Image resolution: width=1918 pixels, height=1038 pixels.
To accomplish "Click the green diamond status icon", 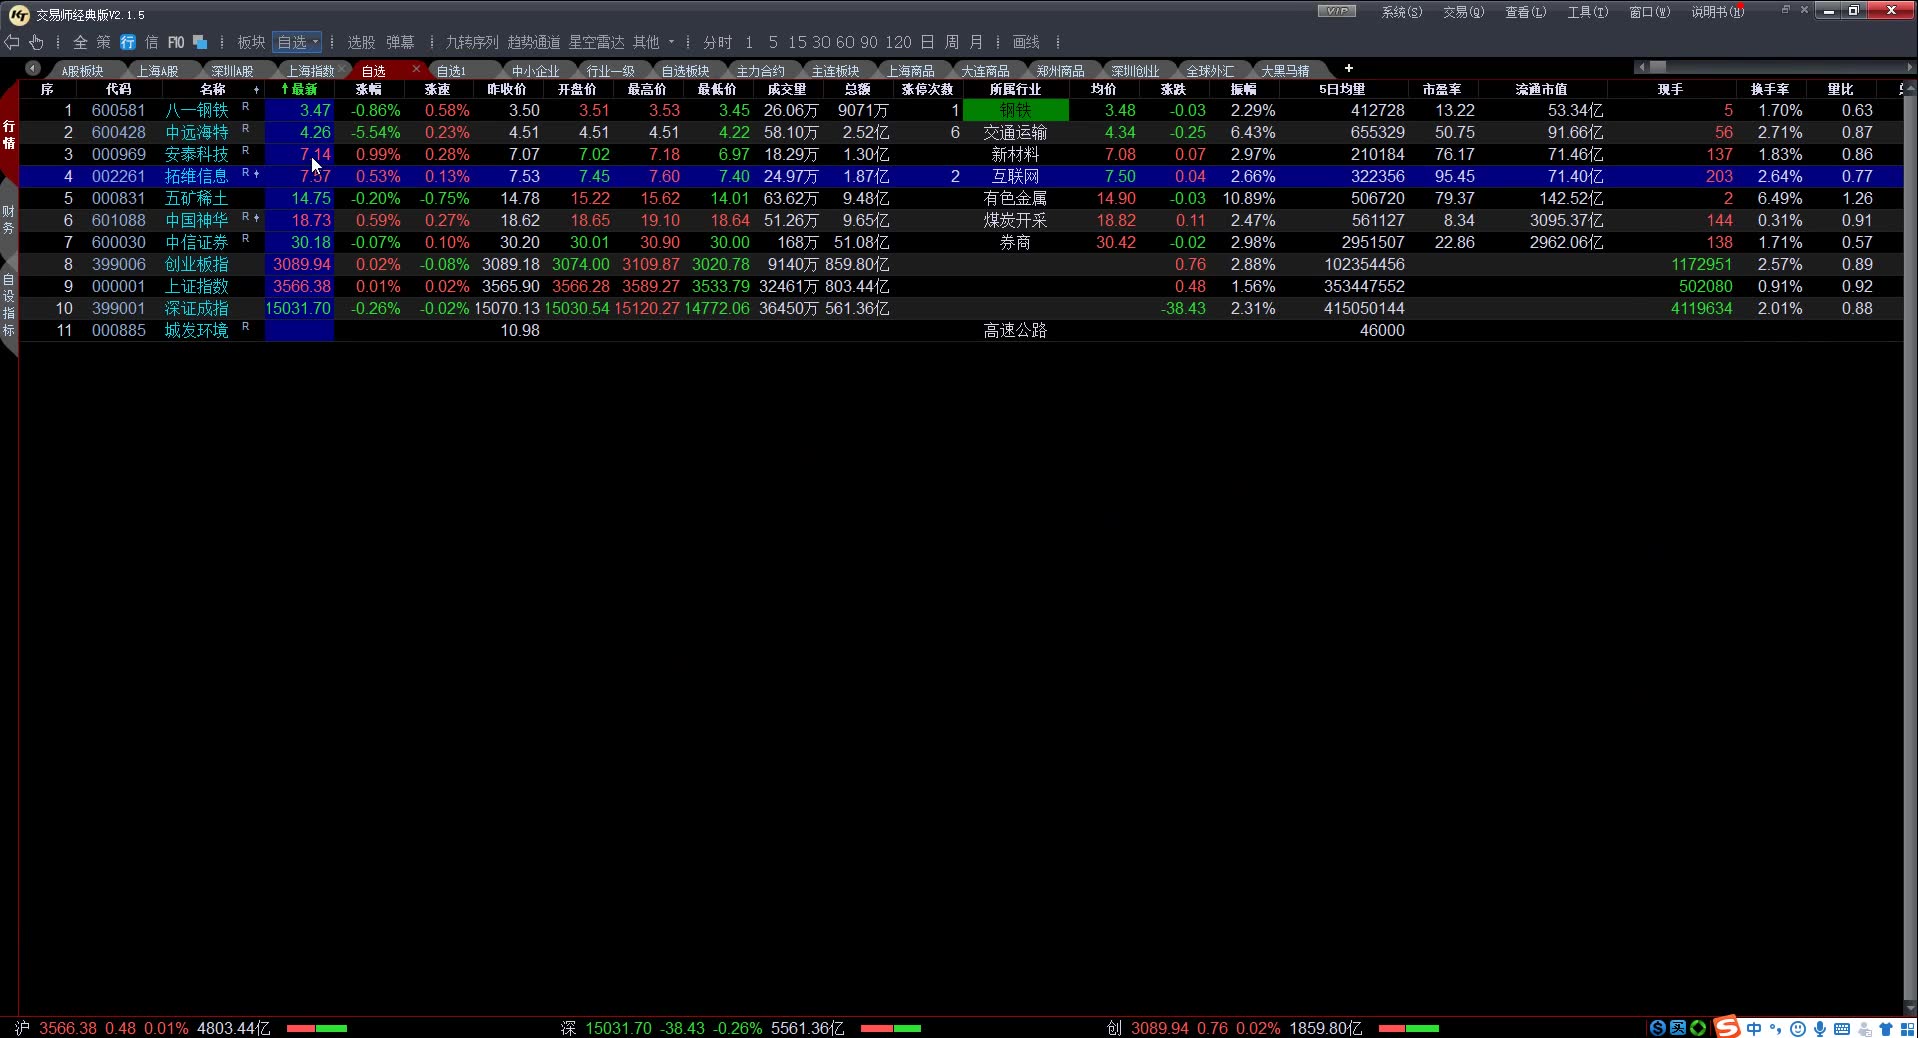I will (x=1698, y=1028).
